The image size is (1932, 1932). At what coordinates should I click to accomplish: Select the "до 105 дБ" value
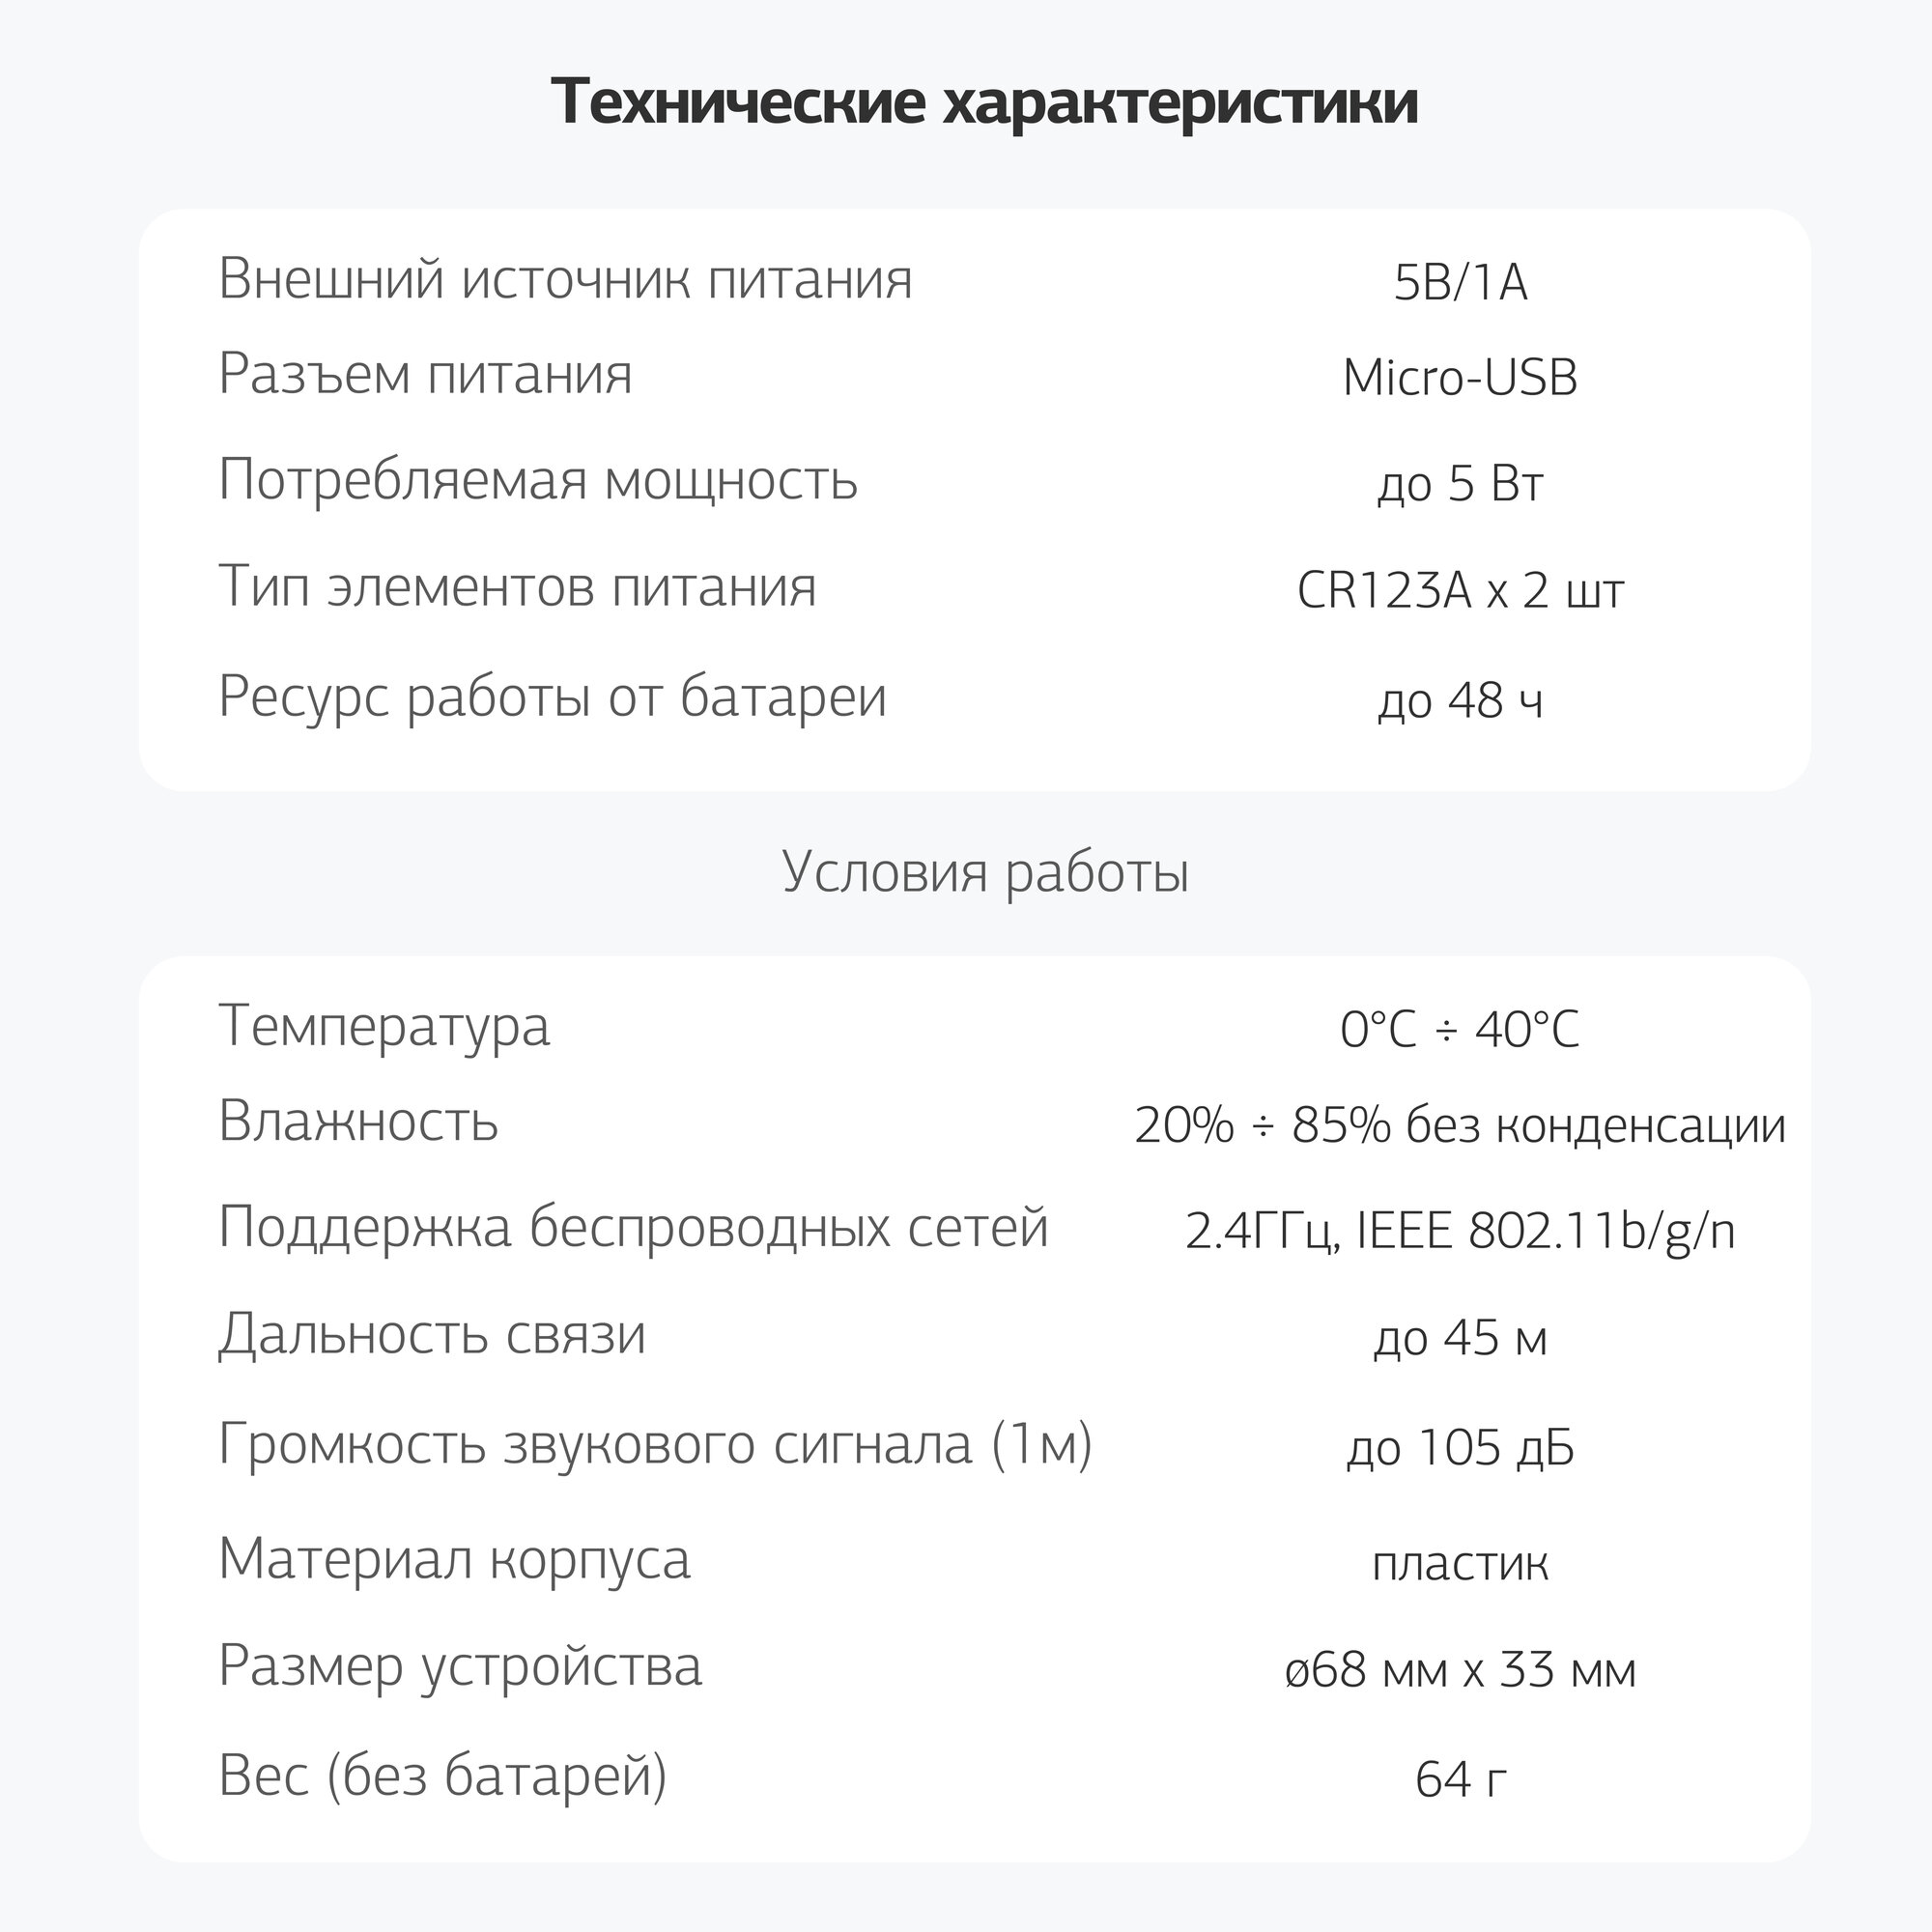click(1460, 1447)
